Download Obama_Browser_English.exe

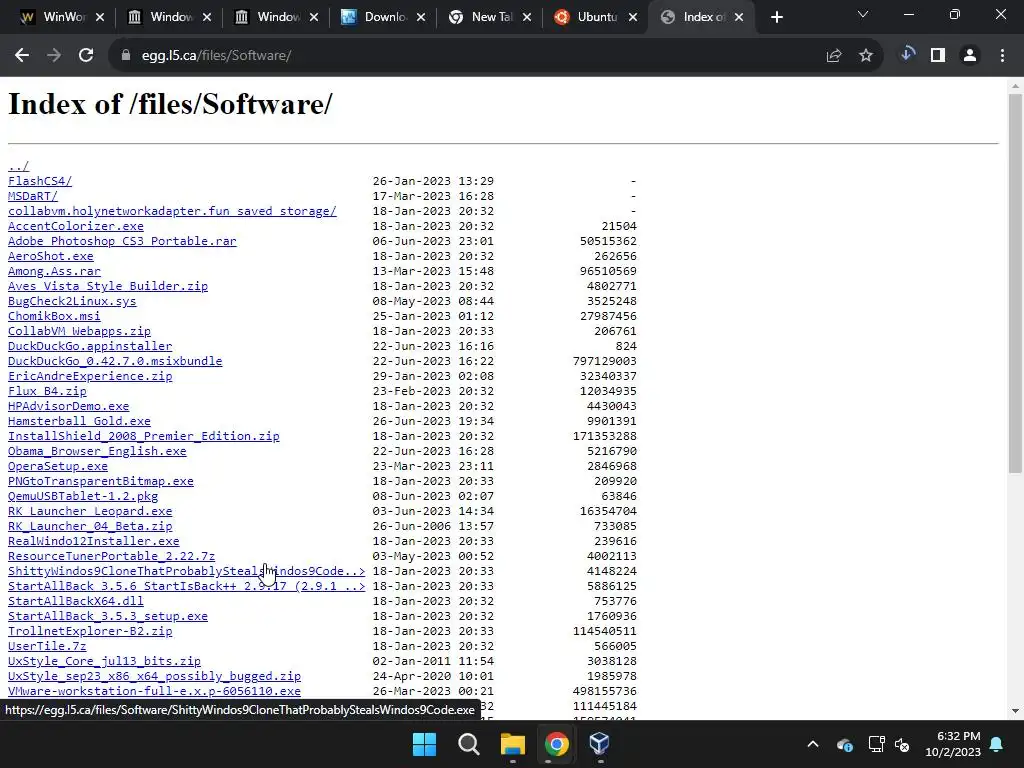click(x=97, y=451)
